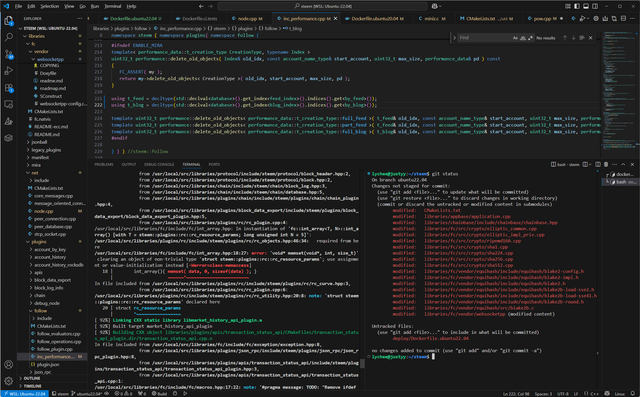This screenshot has height=397, width=640.
Task: Switch to the PROBLEMS panel tab
Action: click(x=104, y=164)
